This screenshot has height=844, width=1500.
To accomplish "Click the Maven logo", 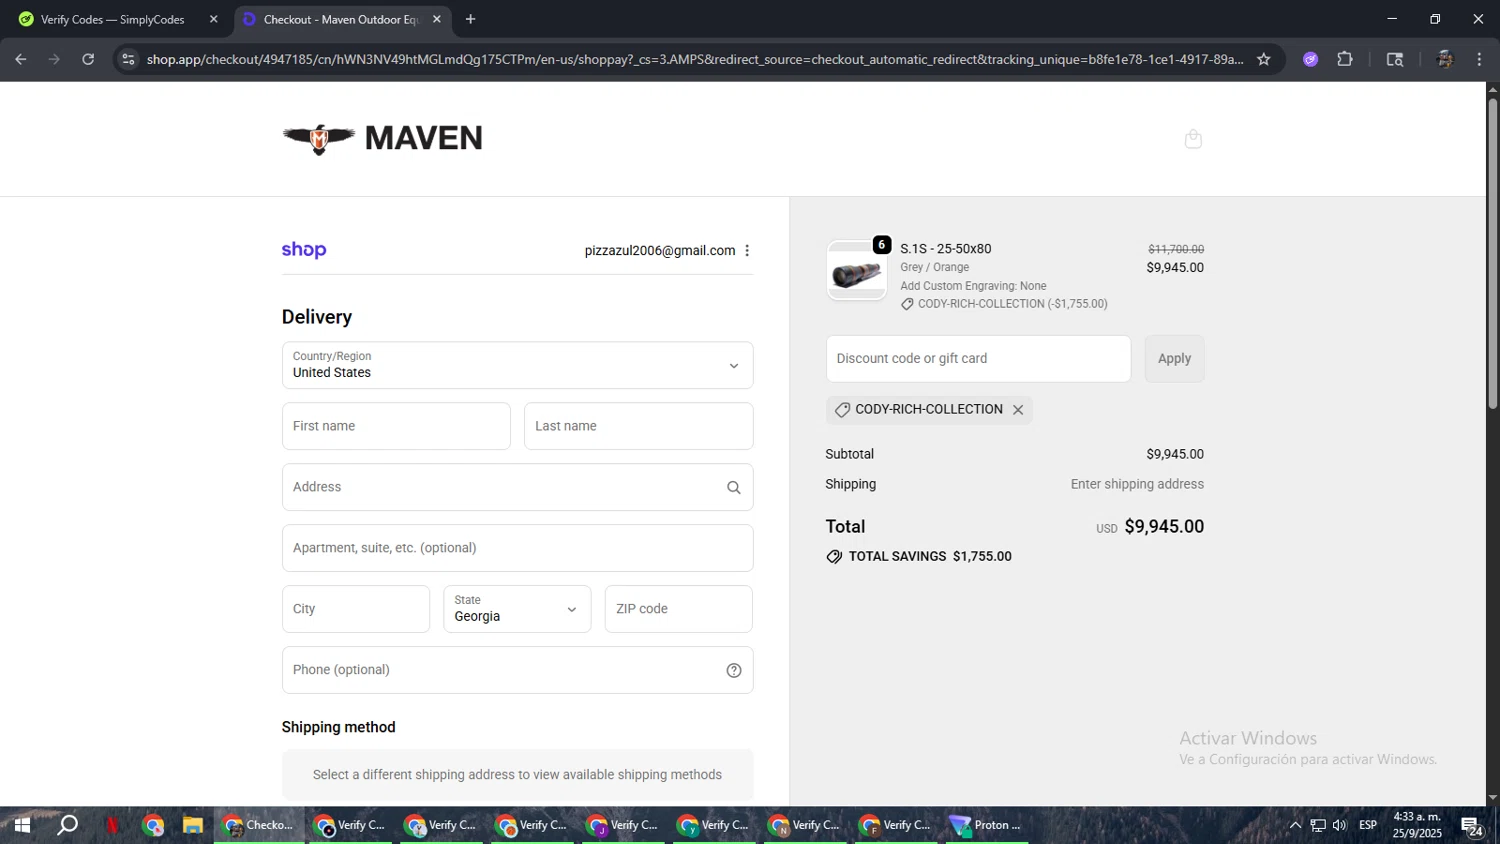I will (x=383, y=138).
